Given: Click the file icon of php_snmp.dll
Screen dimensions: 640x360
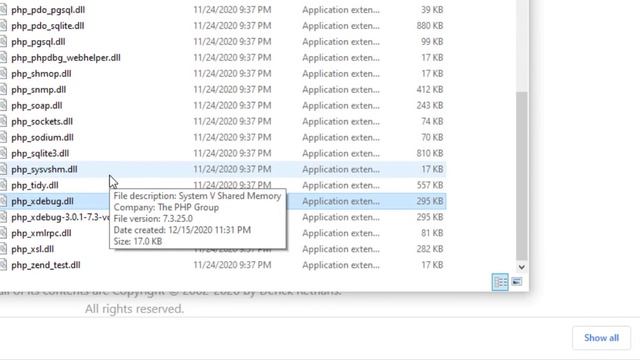Looking at the screenshot, I should click(3, 89).
